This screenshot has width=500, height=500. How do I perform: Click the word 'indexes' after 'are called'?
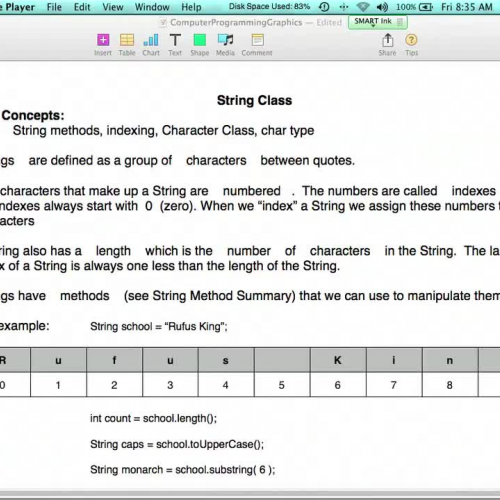coord(474,191)
